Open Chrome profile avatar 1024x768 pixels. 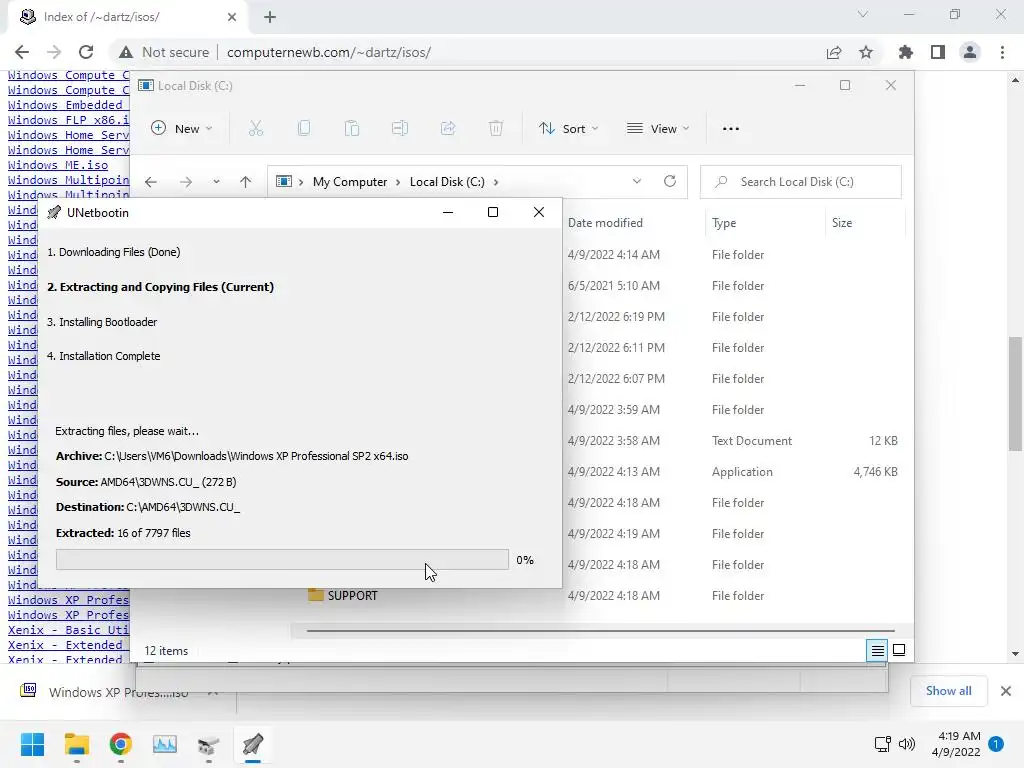click(x=970, y=52)
